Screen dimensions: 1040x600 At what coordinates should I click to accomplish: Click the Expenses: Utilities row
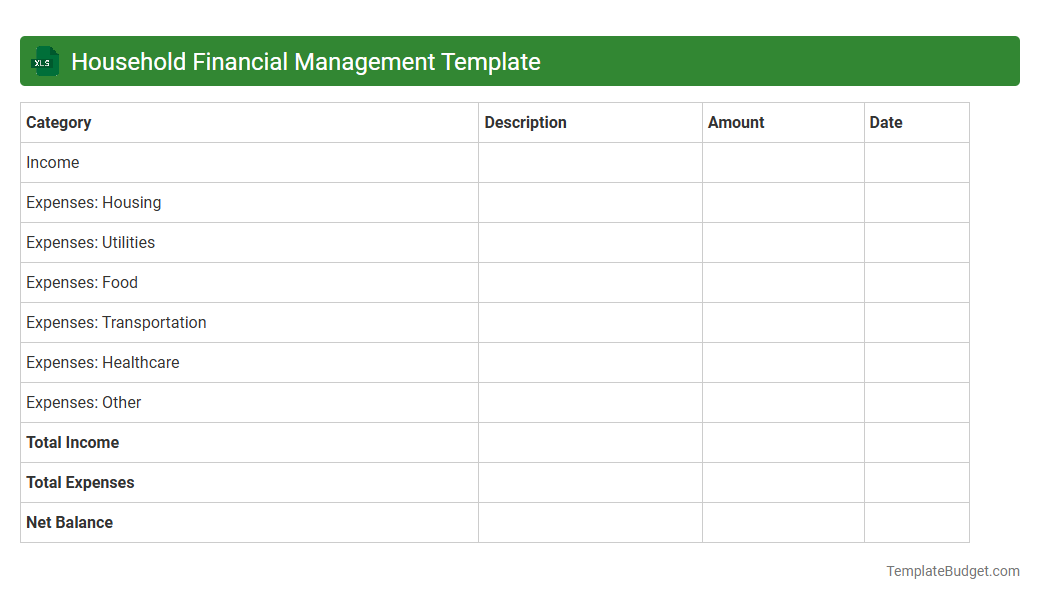coord(90,242)
